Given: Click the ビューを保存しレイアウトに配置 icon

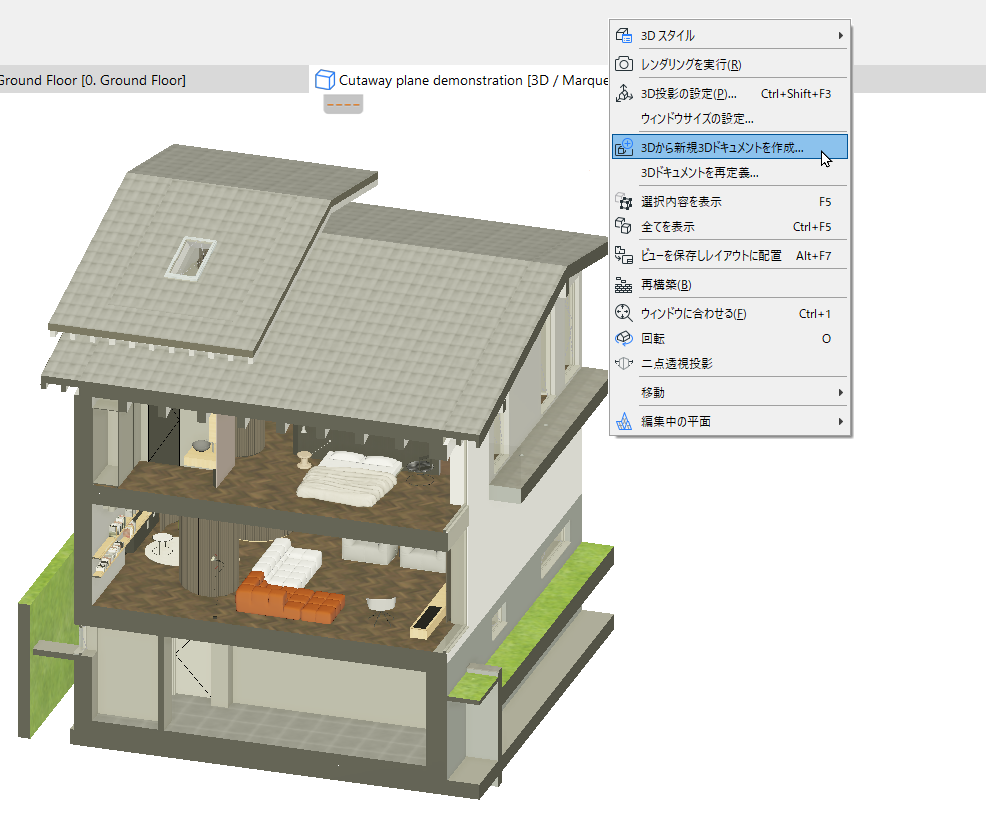Looking at the screenshot, I should coord(623,255).
